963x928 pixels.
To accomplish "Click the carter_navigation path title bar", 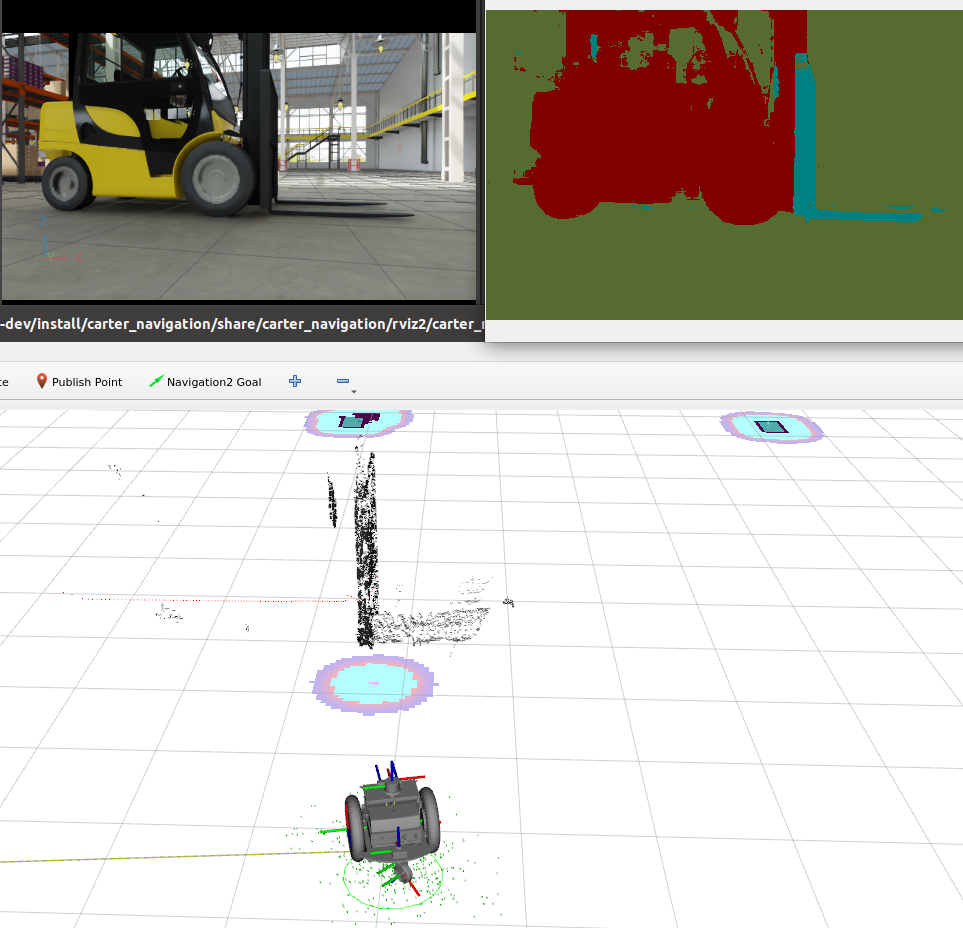I will coord(240,324).
